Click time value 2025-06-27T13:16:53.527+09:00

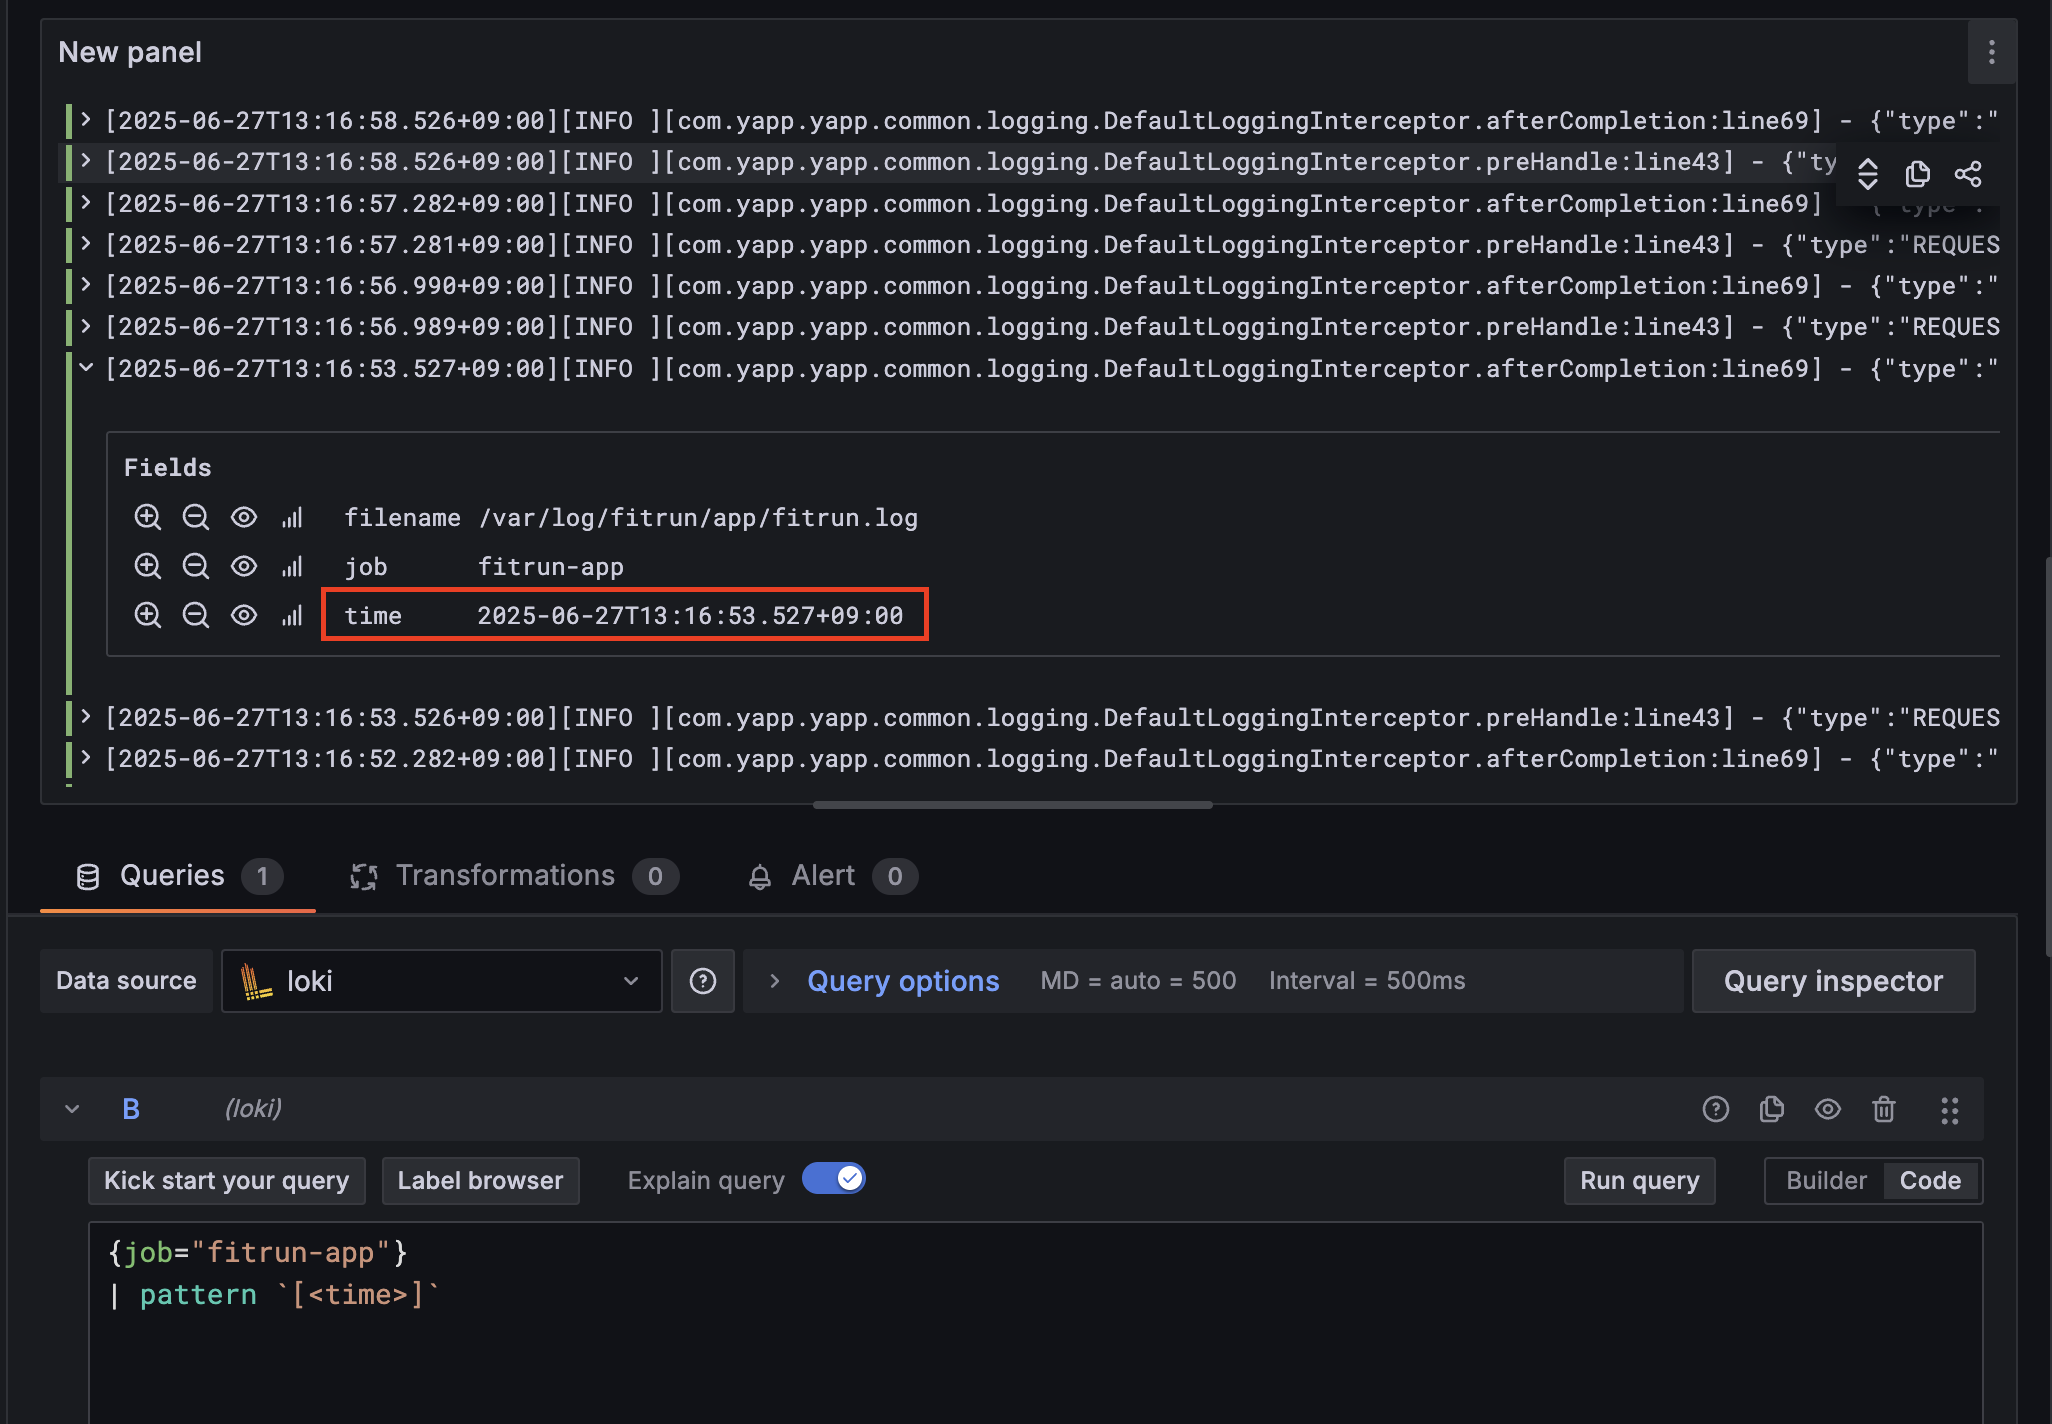pos(690,615)
